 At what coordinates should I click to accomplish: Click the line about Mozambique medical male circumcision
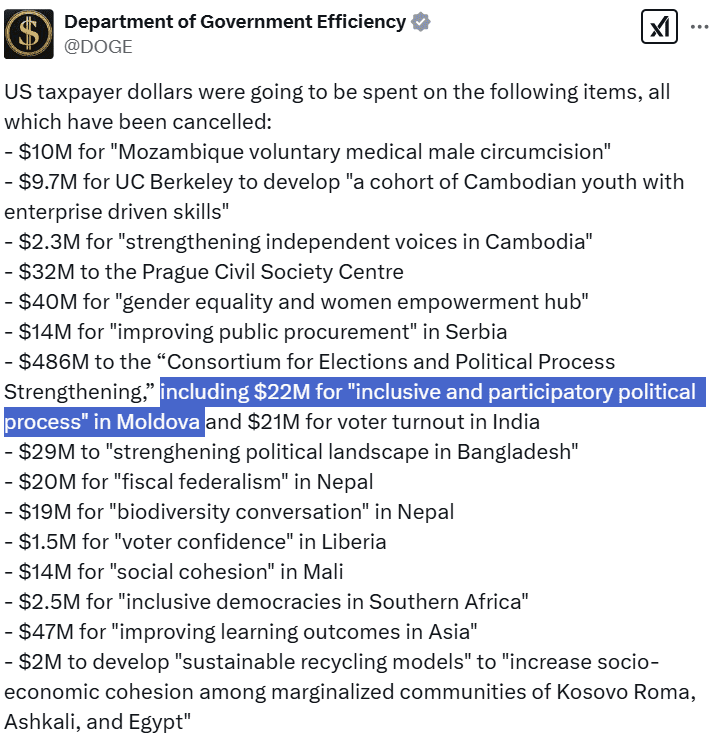click(x=308, y=152)
